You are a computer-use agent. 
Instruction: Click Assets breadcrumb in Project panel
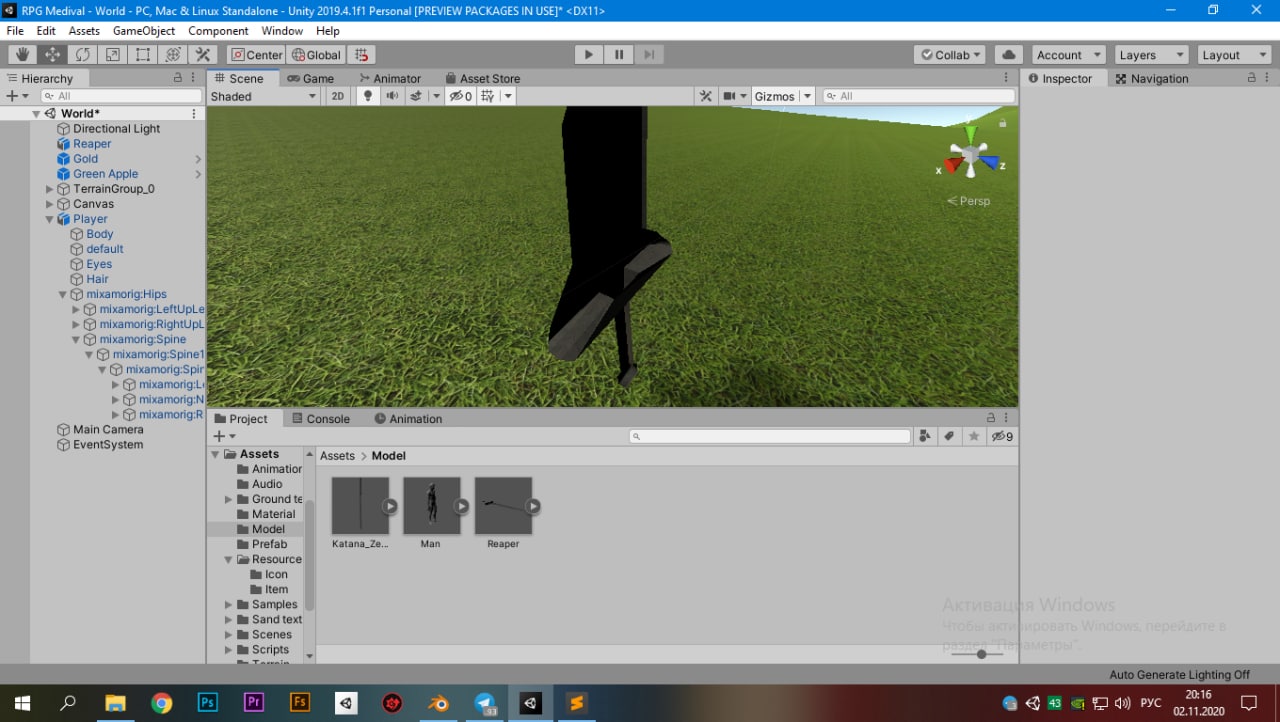(x=337, y=456)
